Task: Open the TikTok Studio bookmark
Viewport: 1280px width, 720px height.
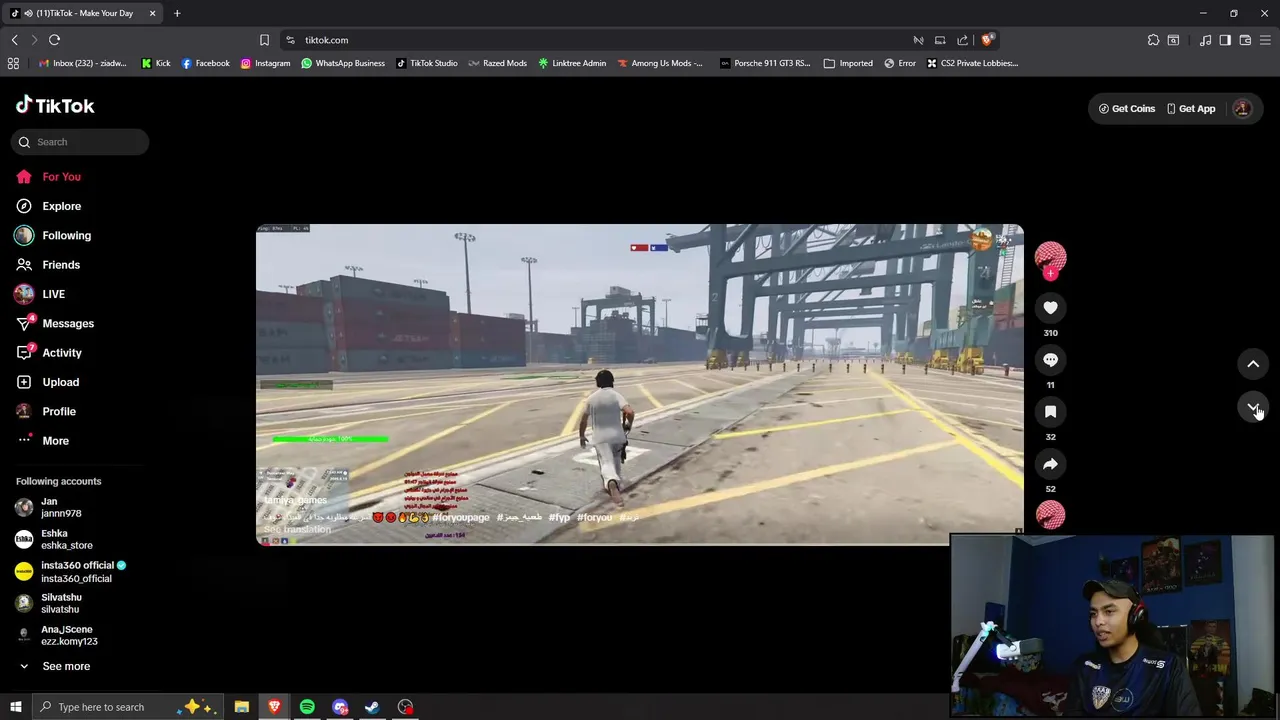Action: pyautogui.click(x=426, y=63)
